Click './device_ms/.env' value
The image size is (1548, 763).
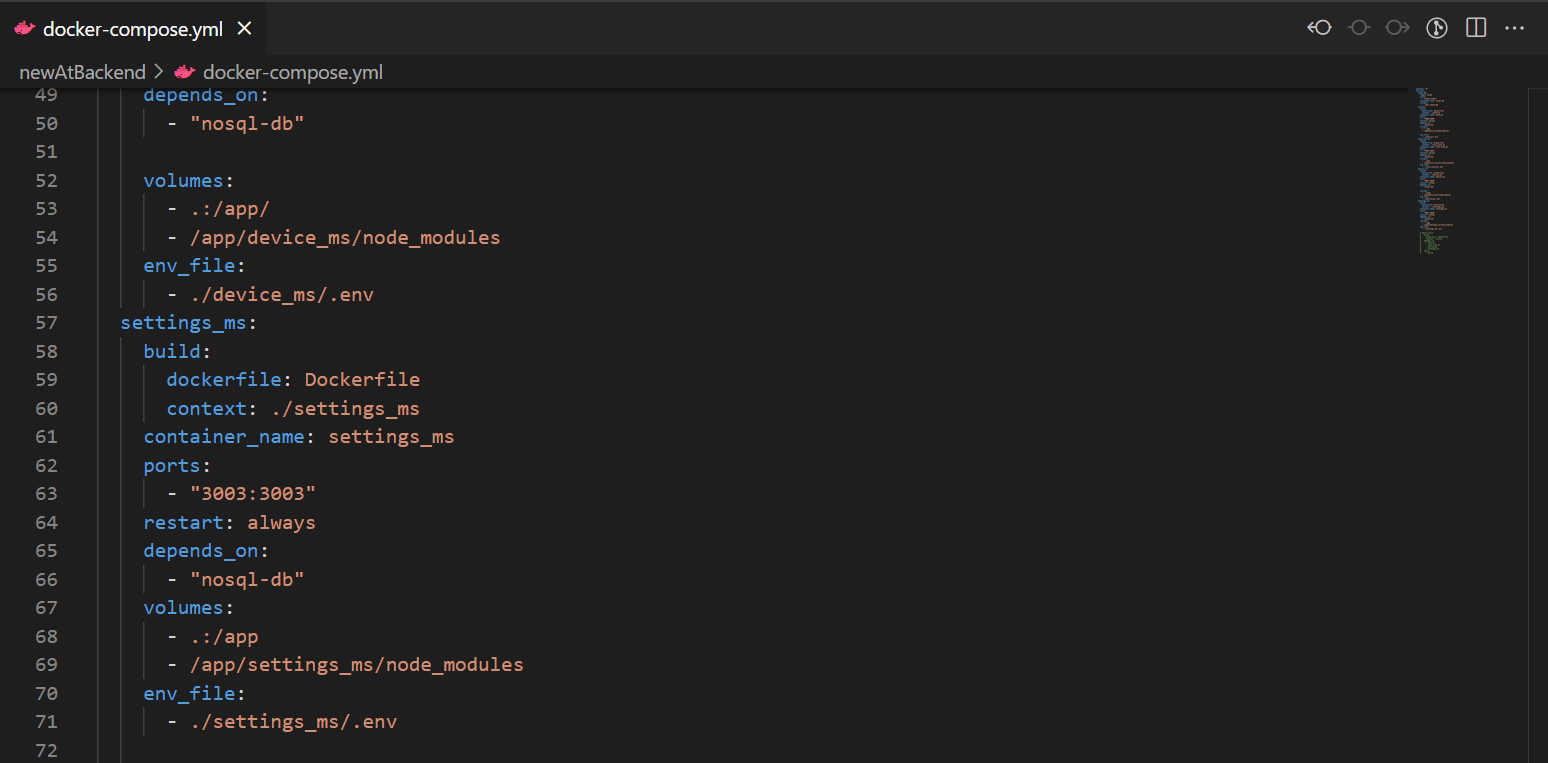282,295
